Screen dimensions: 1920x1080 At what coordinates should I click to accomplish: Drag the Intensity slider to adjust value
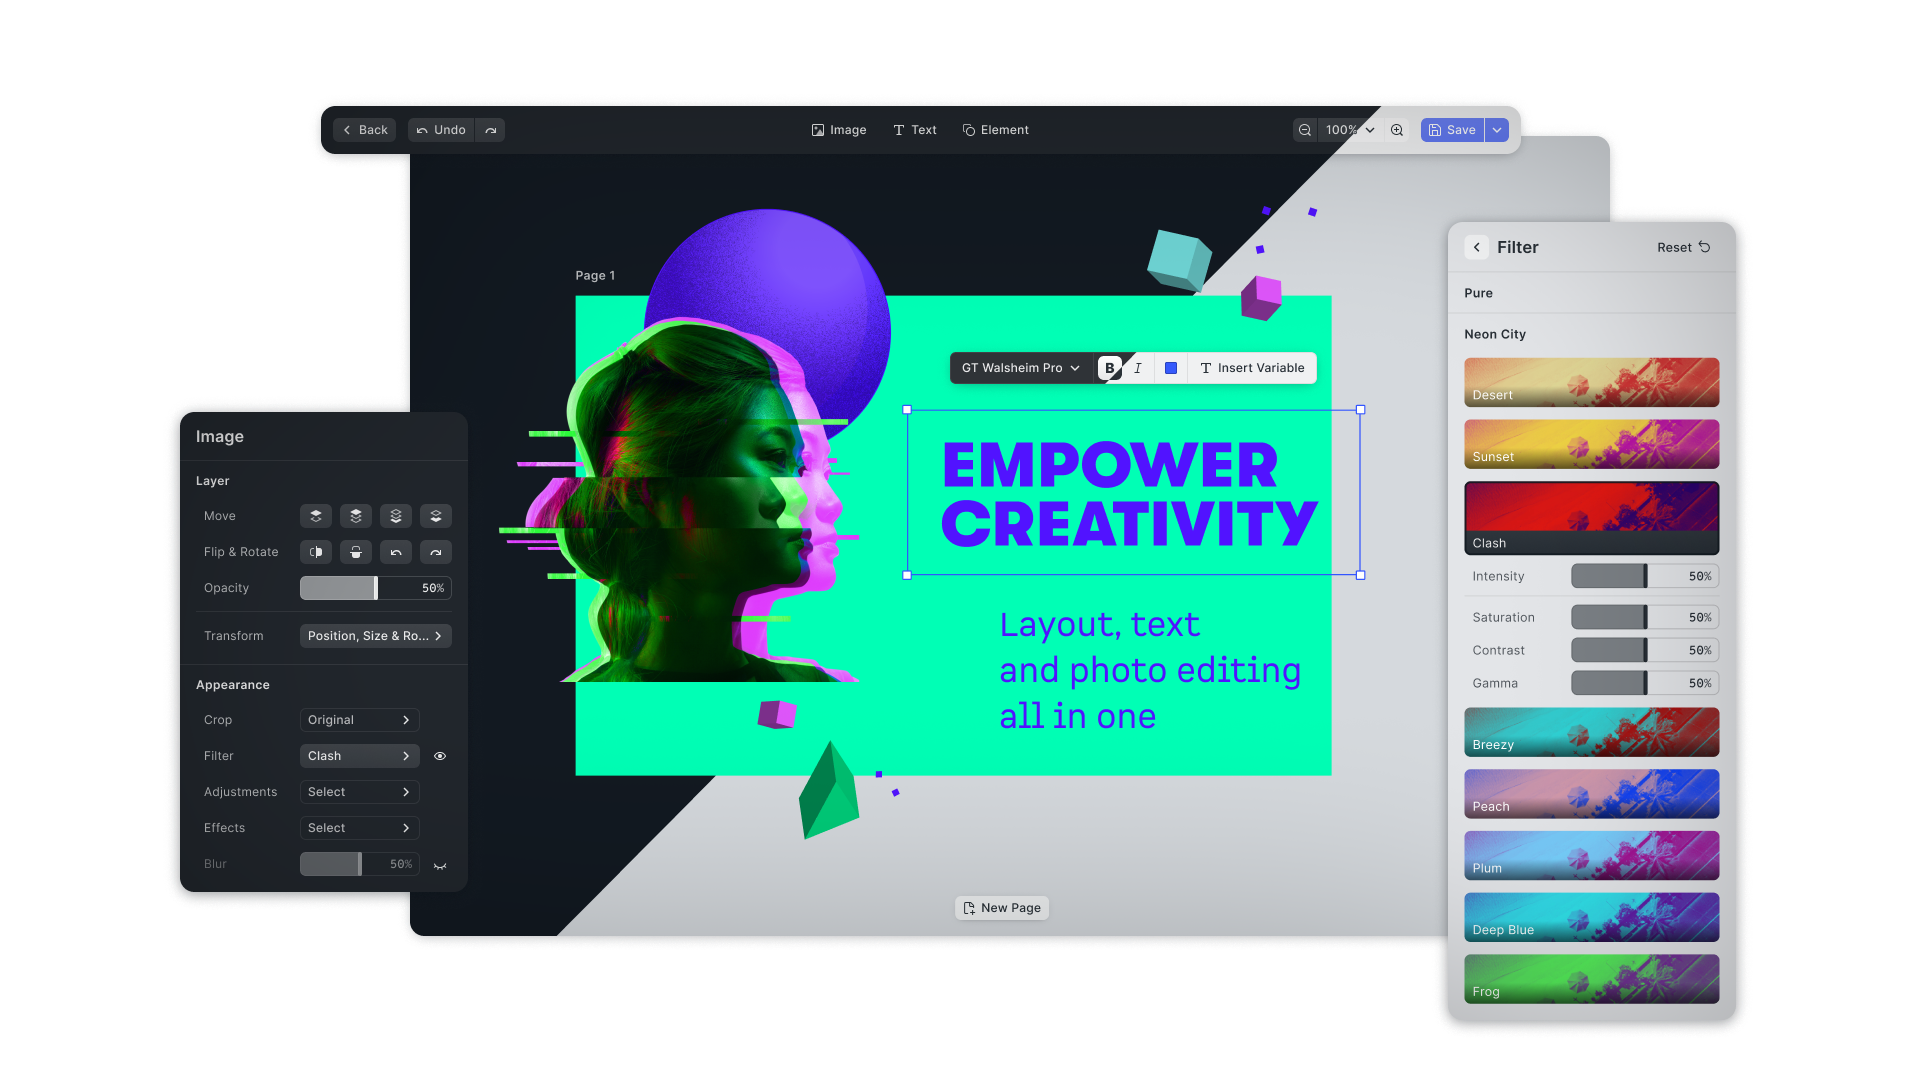1644,575
